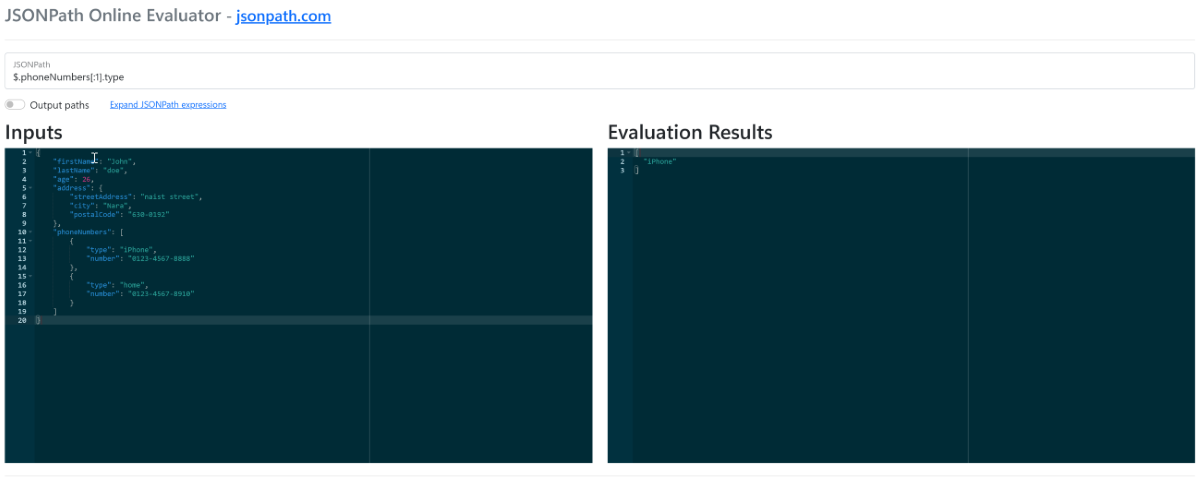Screen dimensions: 1200x479
Task: Click the "postalCode" key in Inputs editor
Action: pyautogui.click(x=96, y=214)
